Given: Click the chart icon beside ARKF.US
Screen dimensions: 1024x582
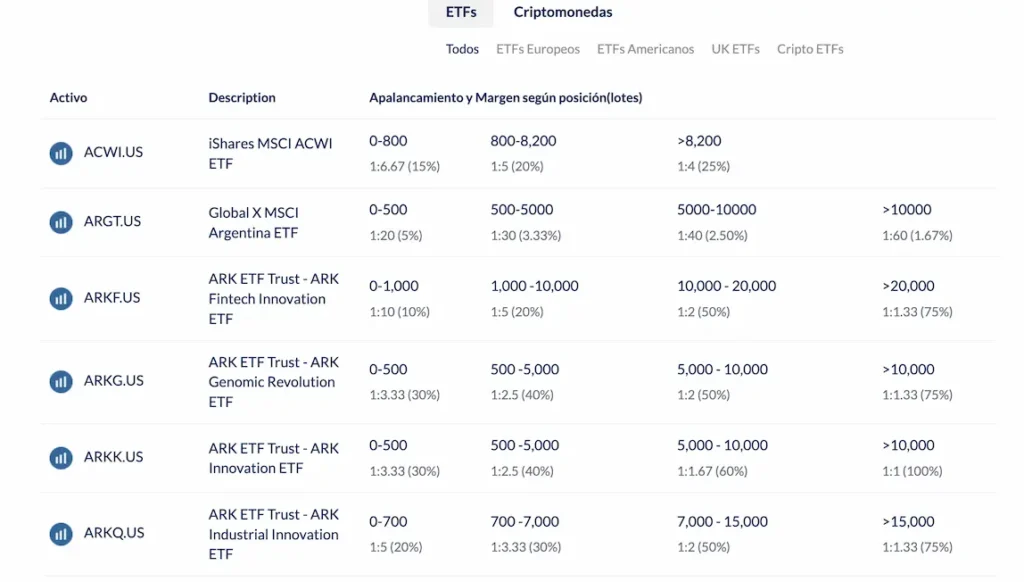Looking at the screenshot, I should point(61,298).
